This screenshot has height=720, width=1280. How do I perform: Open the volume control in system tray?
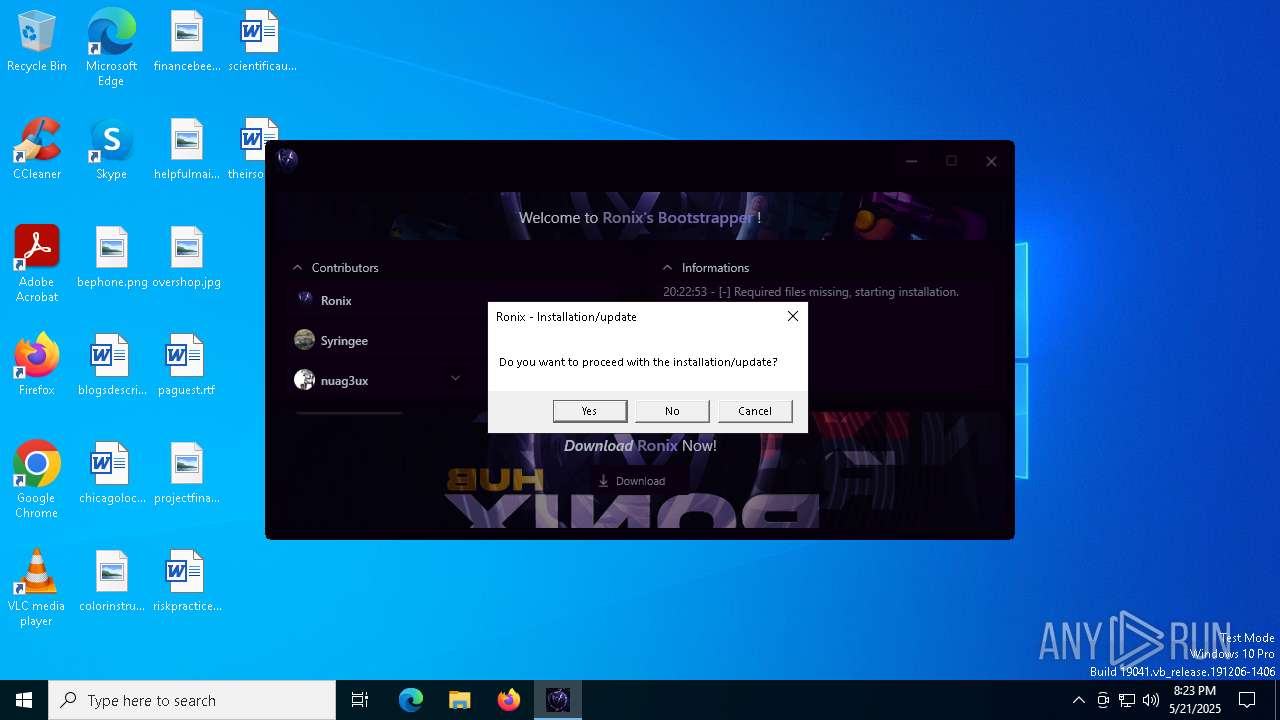pos(1151,700)
